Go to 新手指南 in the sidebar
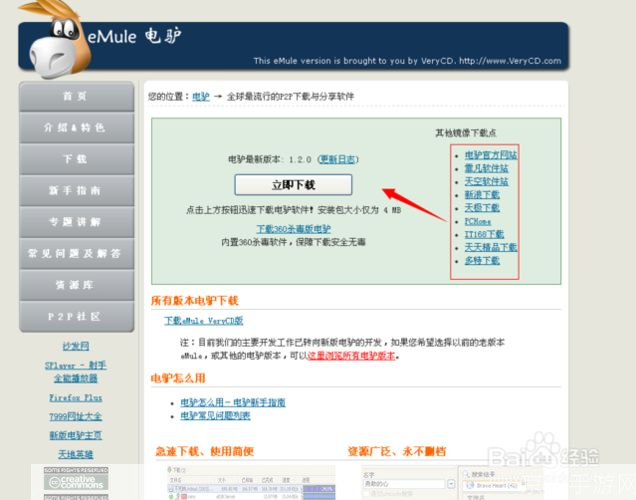This screenshot has height=500, width=636. [x=76, y=191]
